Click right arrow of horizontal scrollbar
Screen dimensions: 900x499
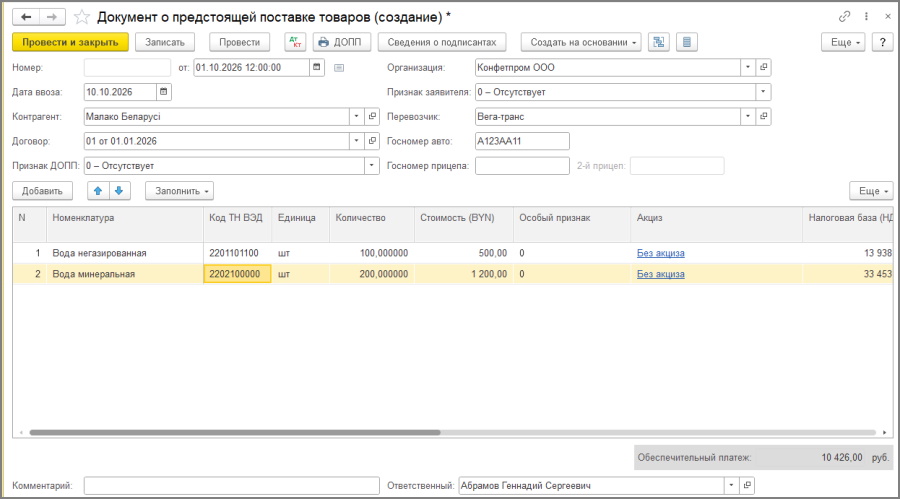click(885, 432)
